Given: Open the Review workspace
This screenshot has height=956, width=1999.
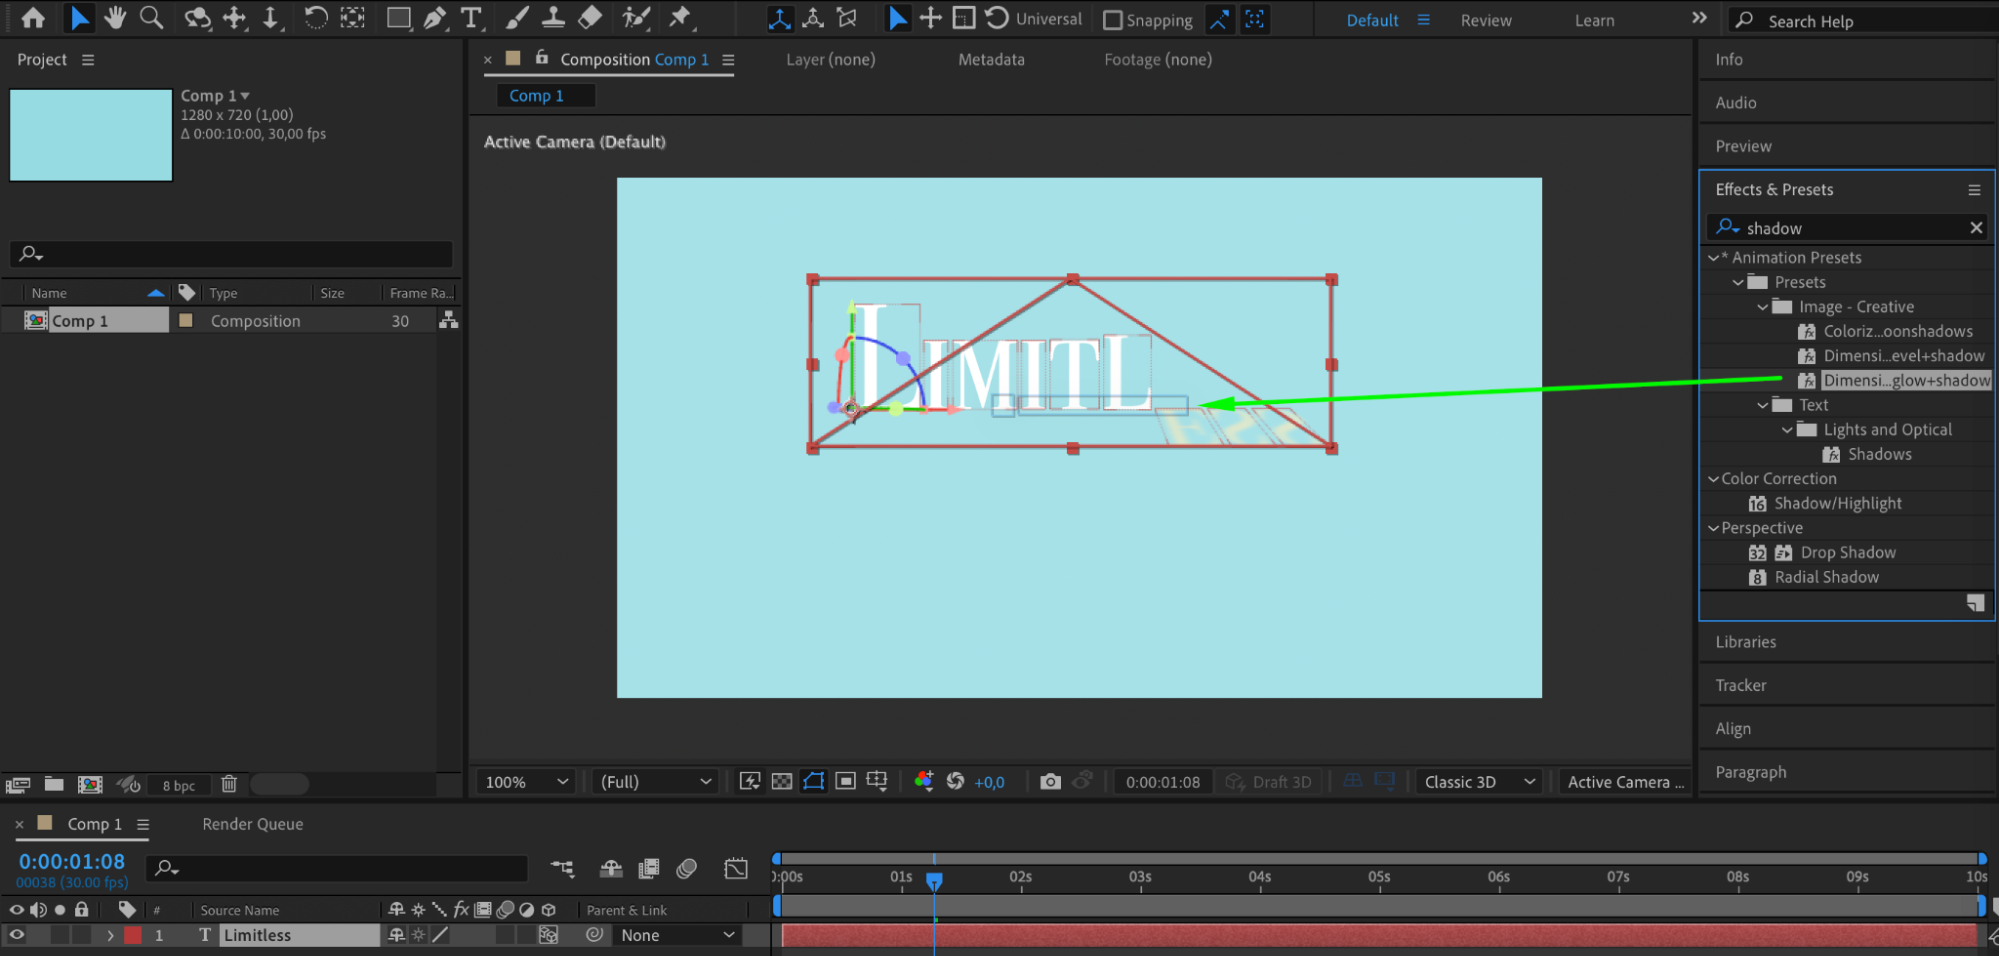Looking at the screenshot, I should pyautogui.click(x=1485, y=20).
